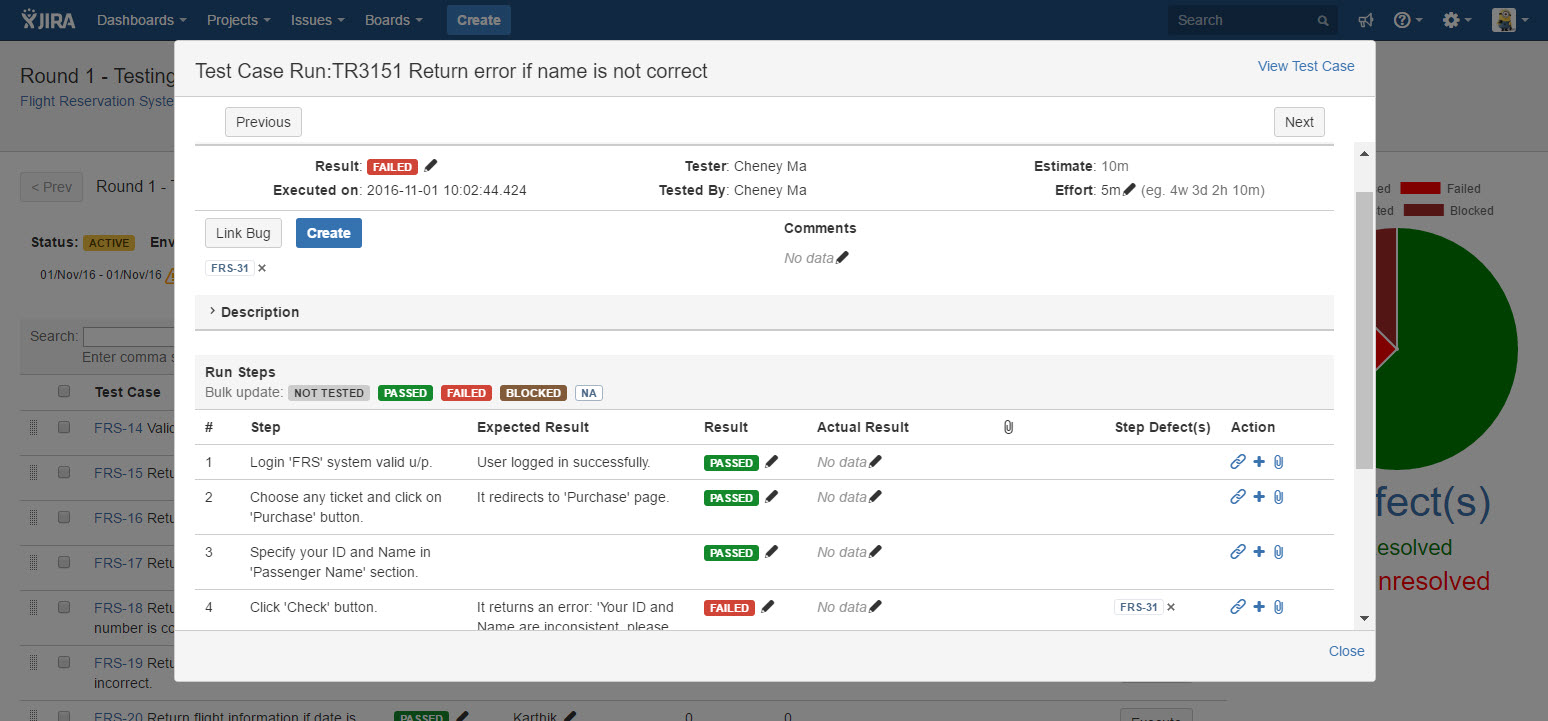Bulk update steps to NOT TESTED
The image size is (1548, 721).
[329, 393]
